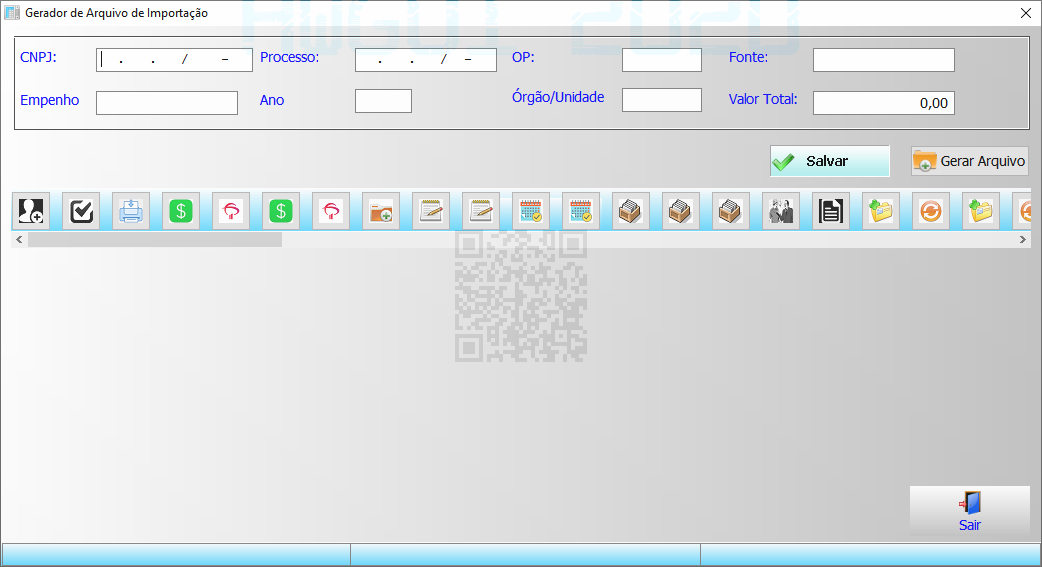The height and width of the screenshot is (567, 1042).
Task: Click the notepad pencil icon next to the calendar
Action: (481, 211)
